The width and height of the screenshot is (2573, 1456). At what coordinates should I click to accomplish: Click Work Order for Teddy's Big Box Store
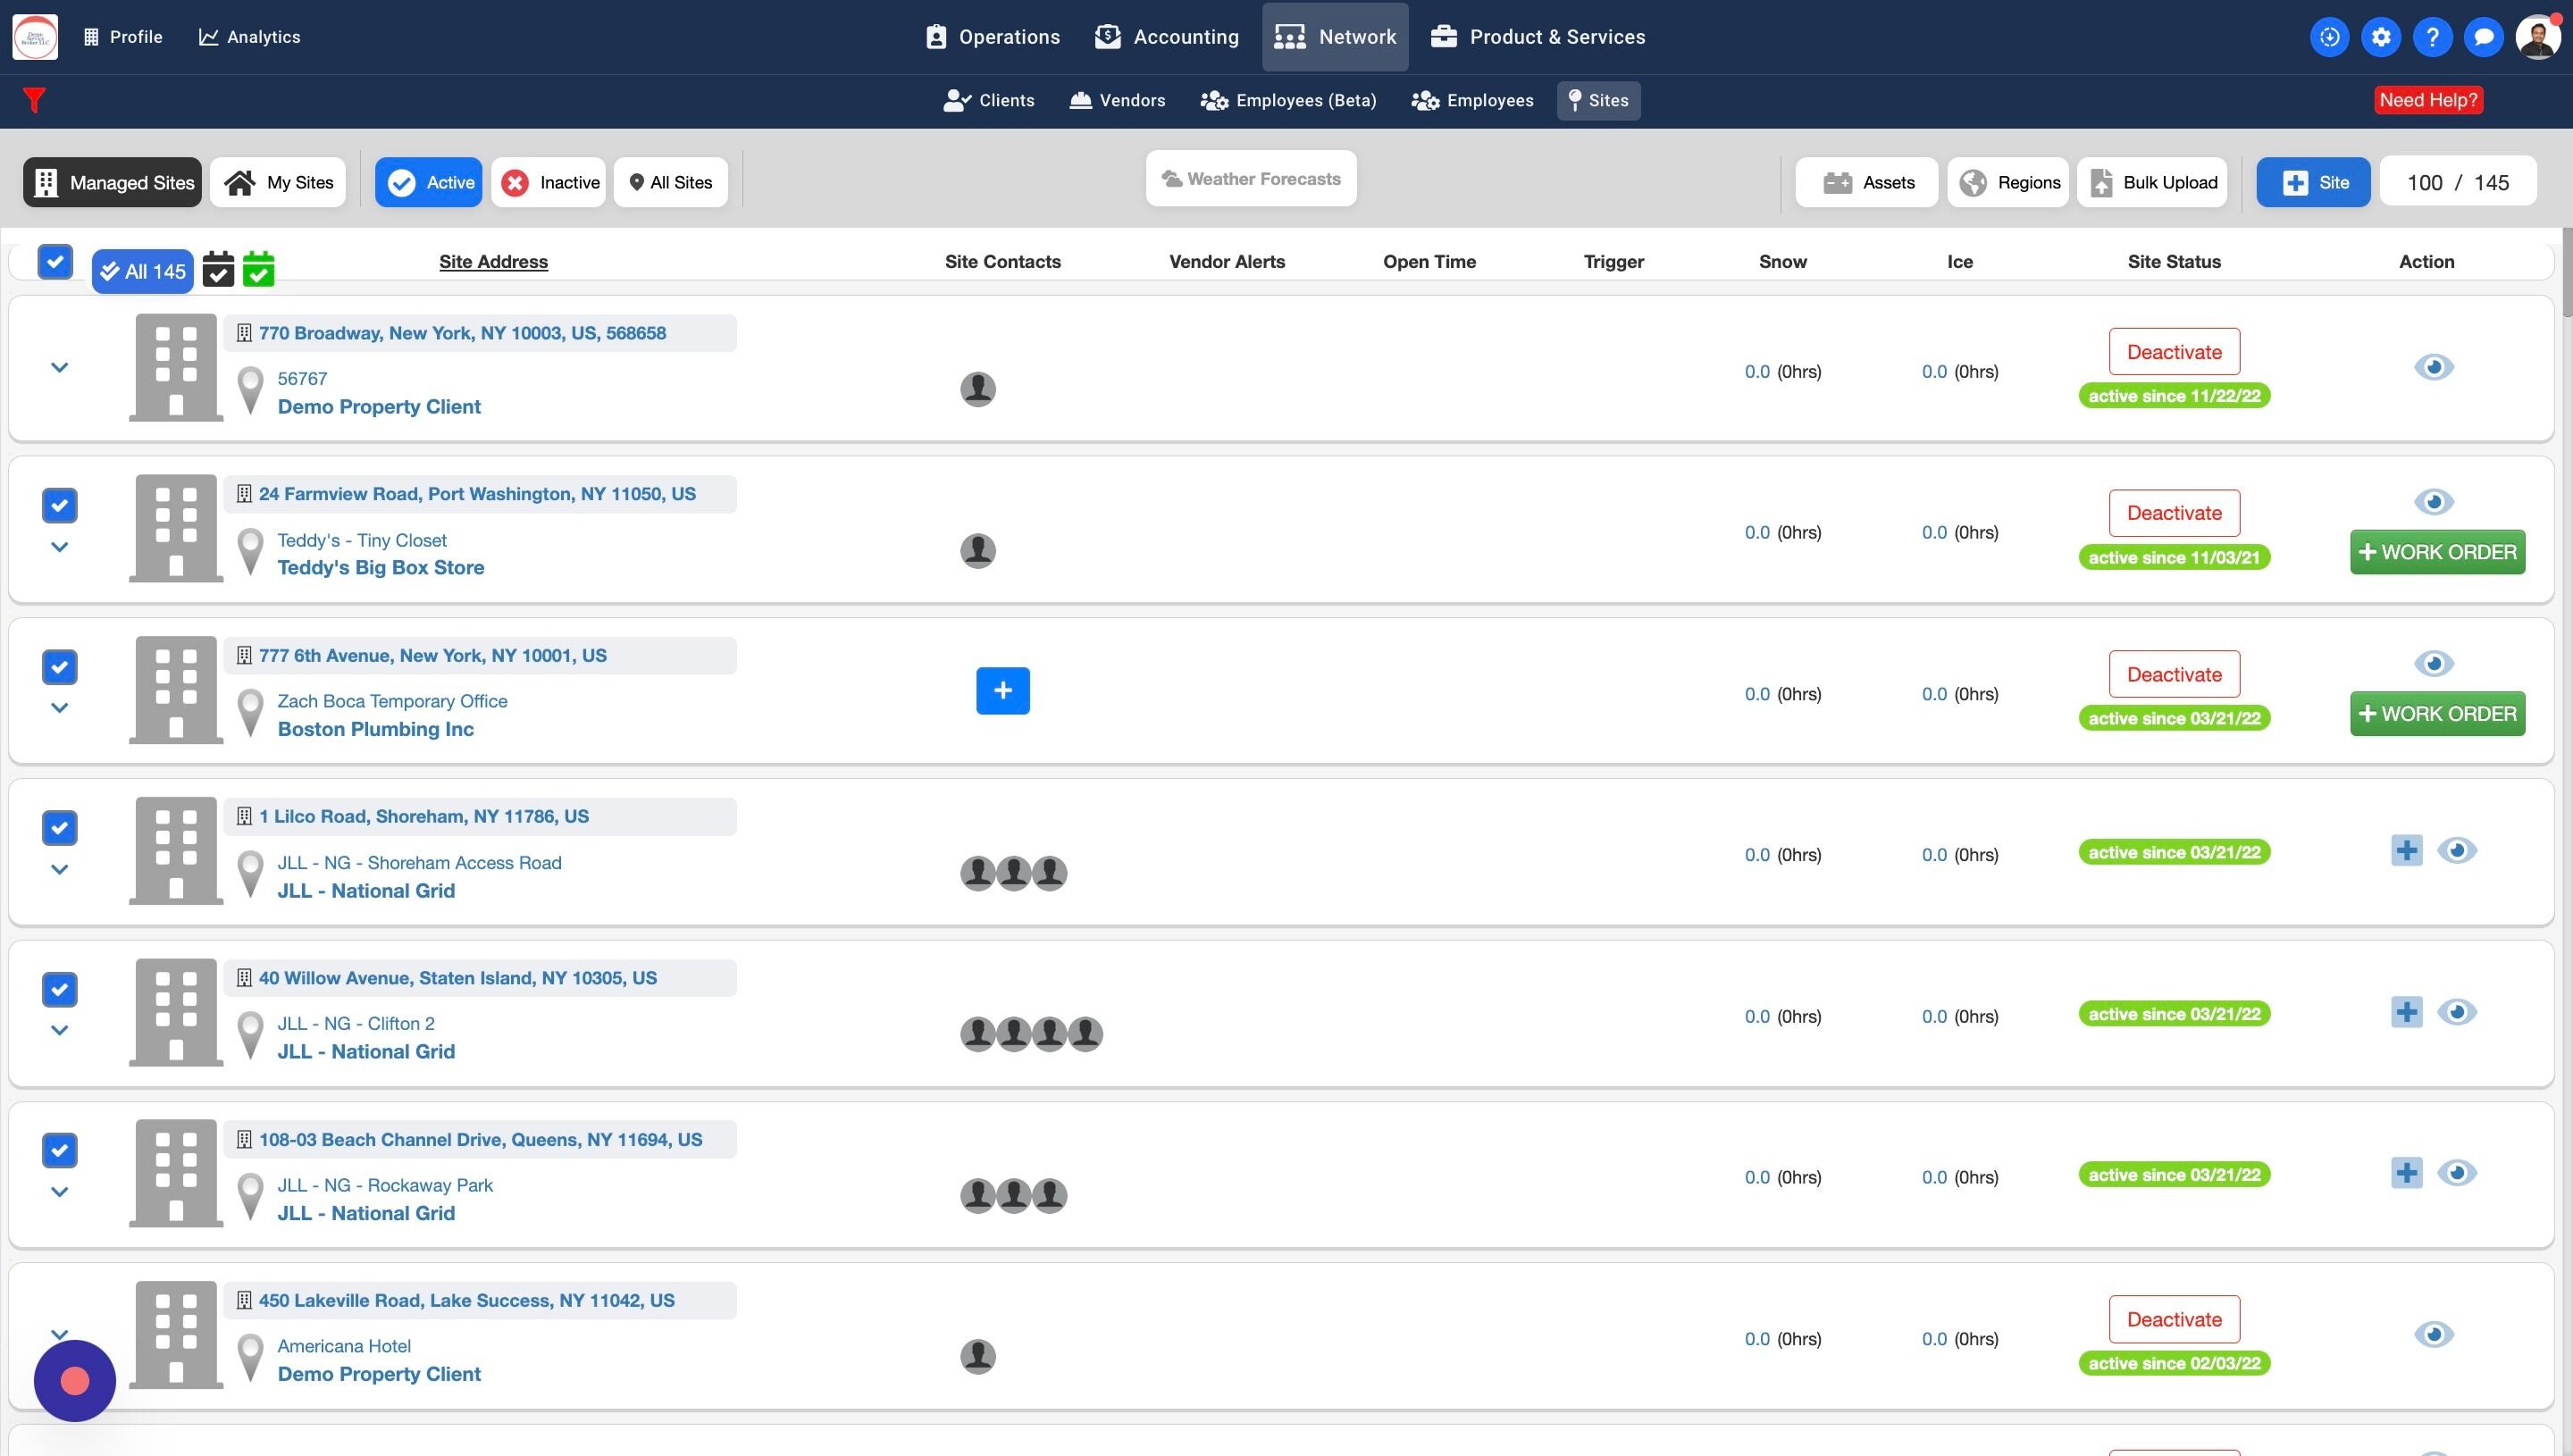tap(2436, 552)
